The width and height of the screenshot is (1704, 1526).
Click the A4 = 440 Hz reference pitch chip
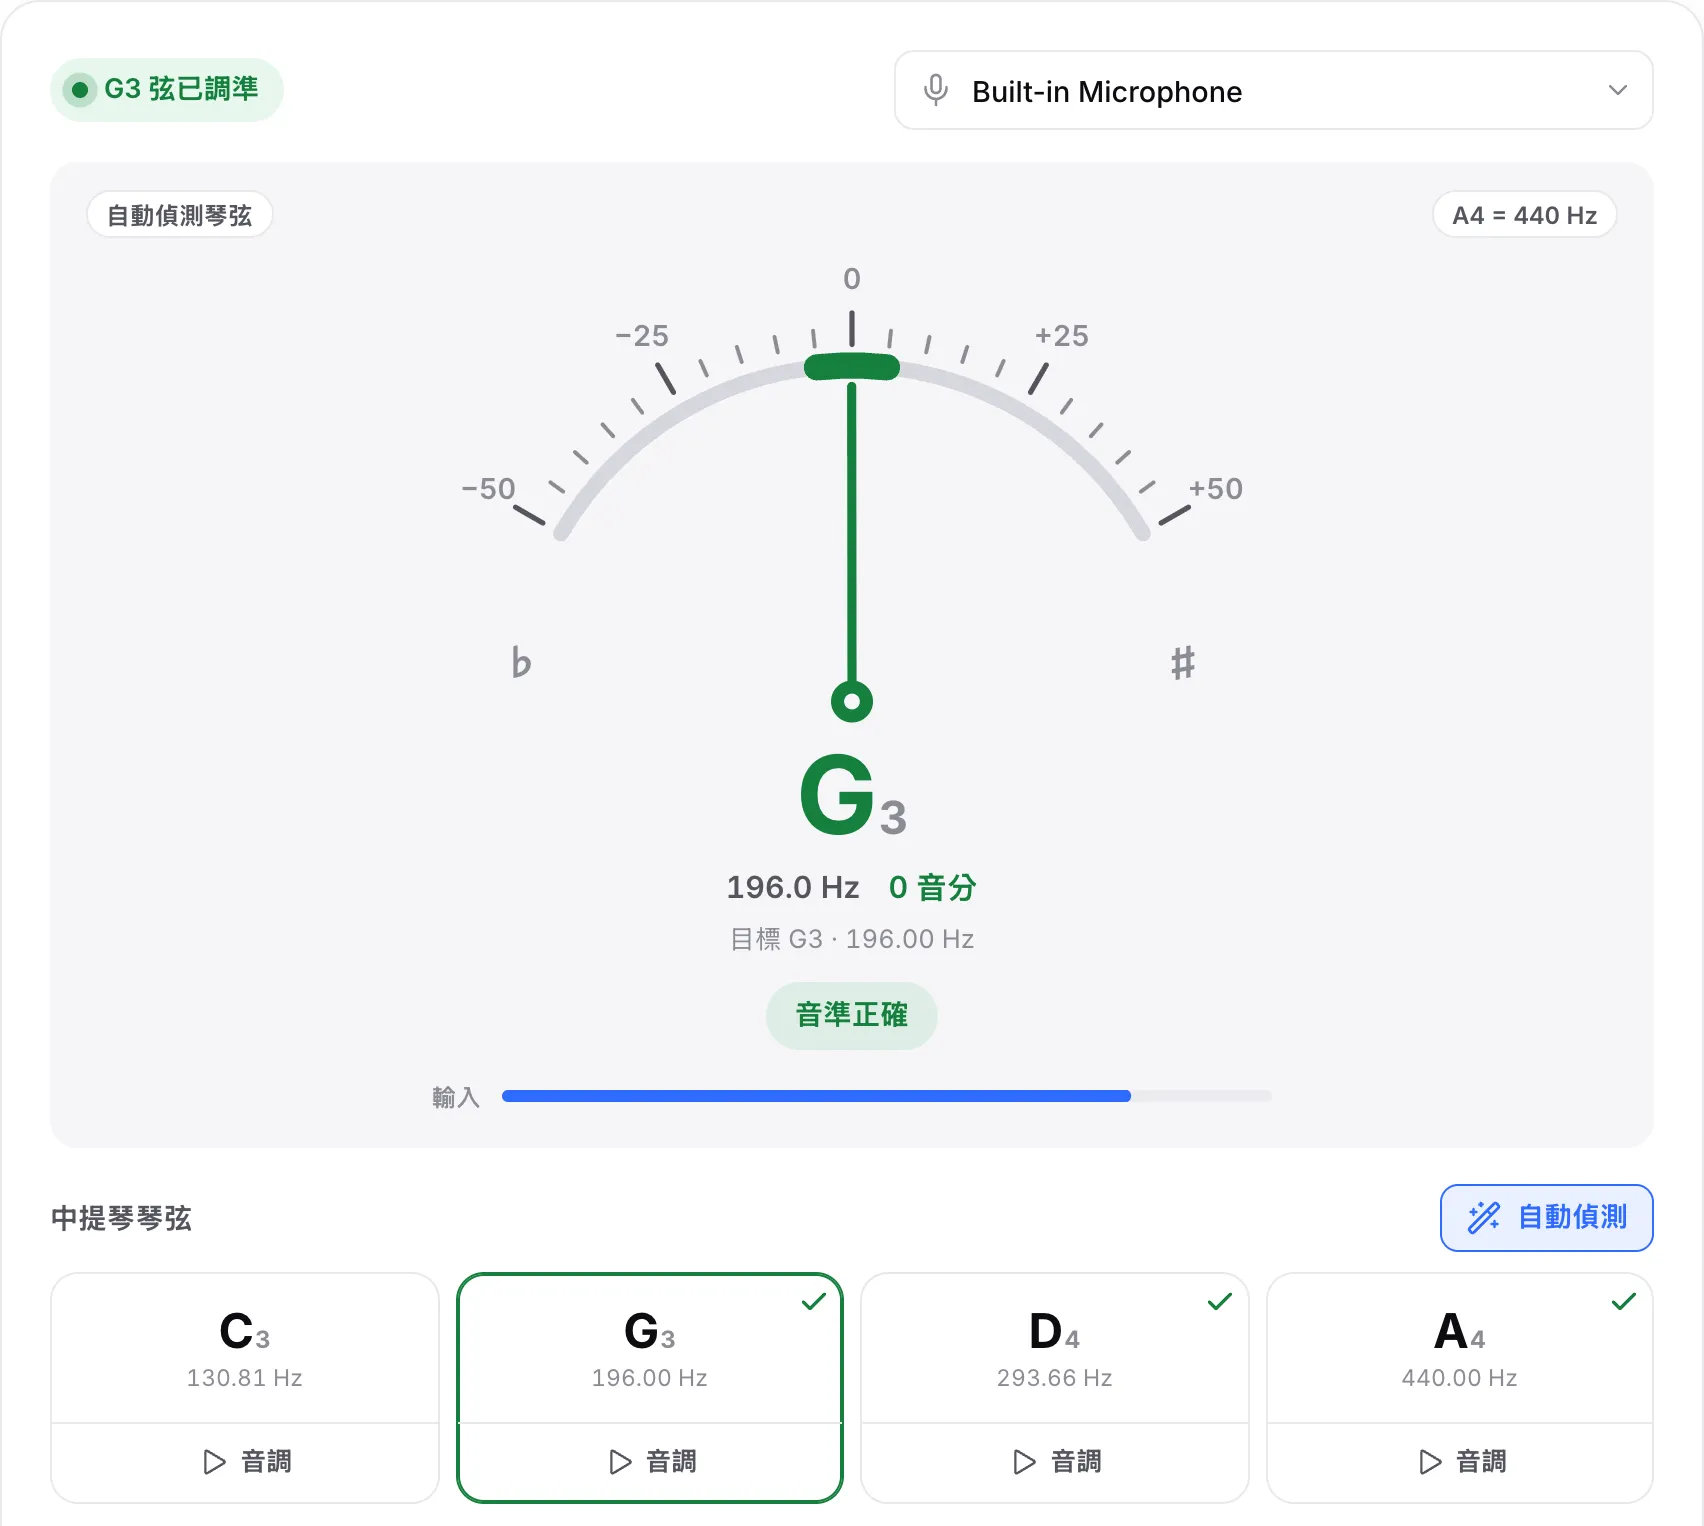pos(1525,215)
